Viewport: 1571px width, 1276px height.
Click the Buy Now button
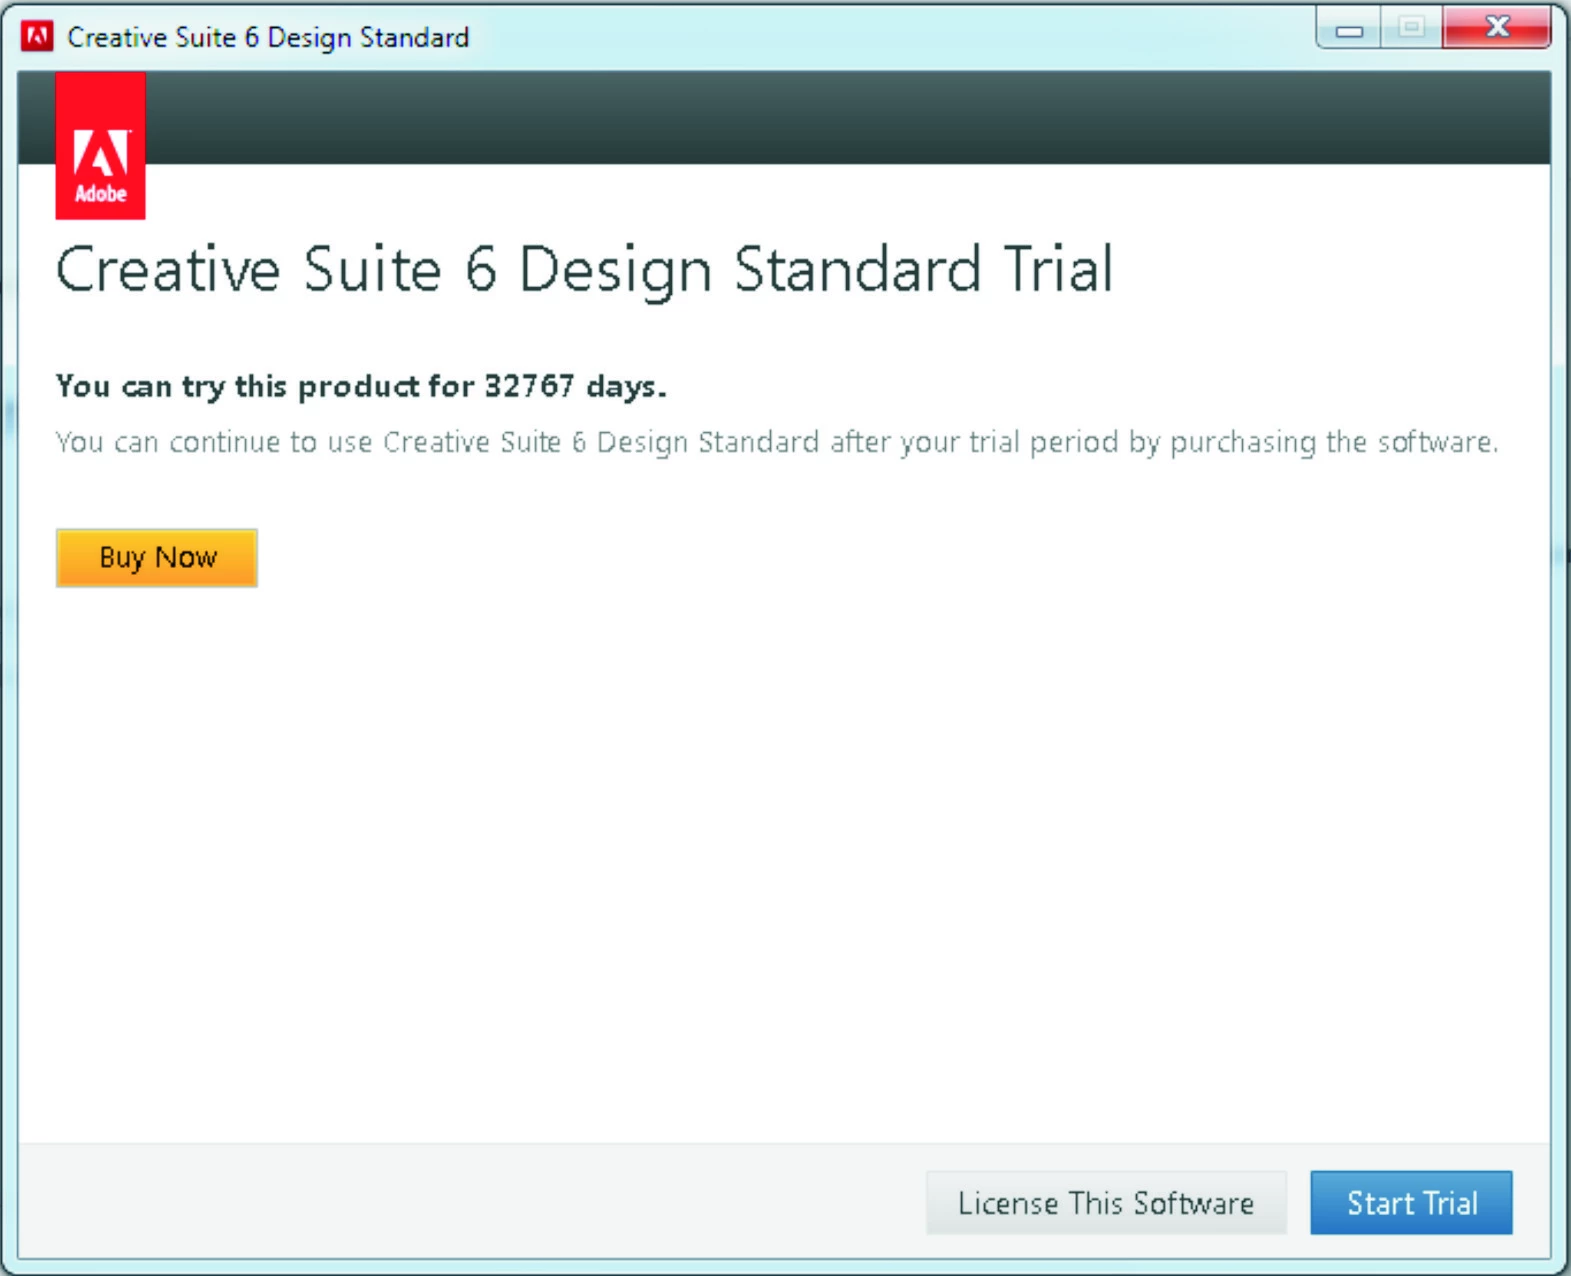(157, 557)
